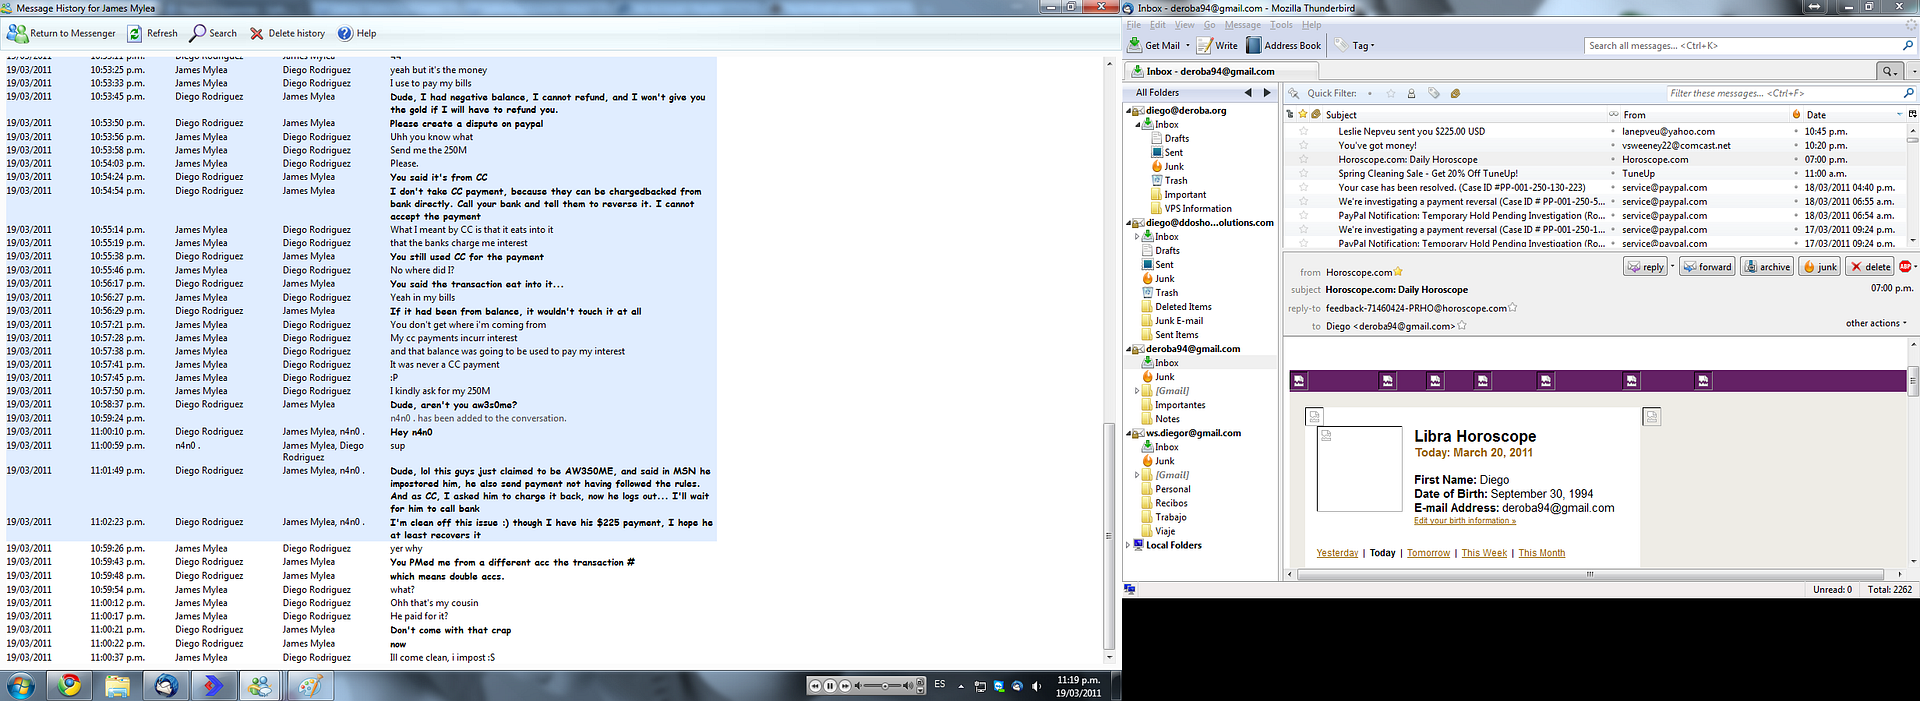Viewport: 1920px width, 701px height.
Task: Sort messages by Date column
Action: [1855, 114]
